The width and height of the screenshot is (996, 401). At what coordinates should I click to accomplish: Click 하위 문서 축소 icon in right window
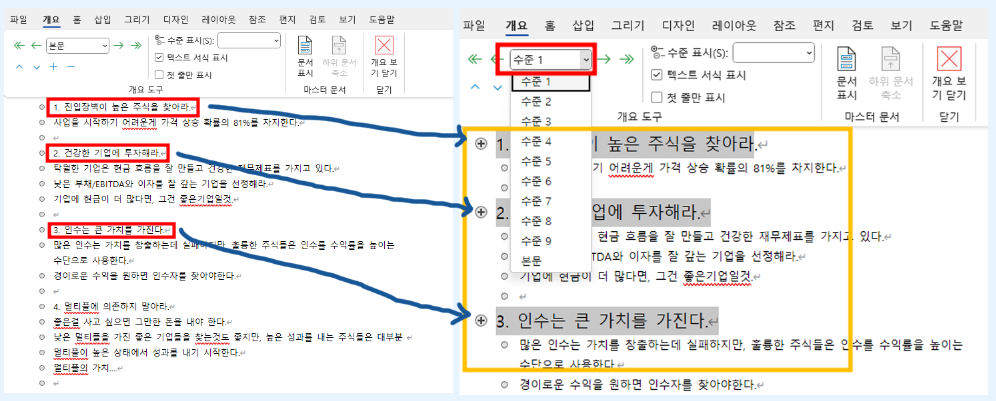tap(891, 58)
